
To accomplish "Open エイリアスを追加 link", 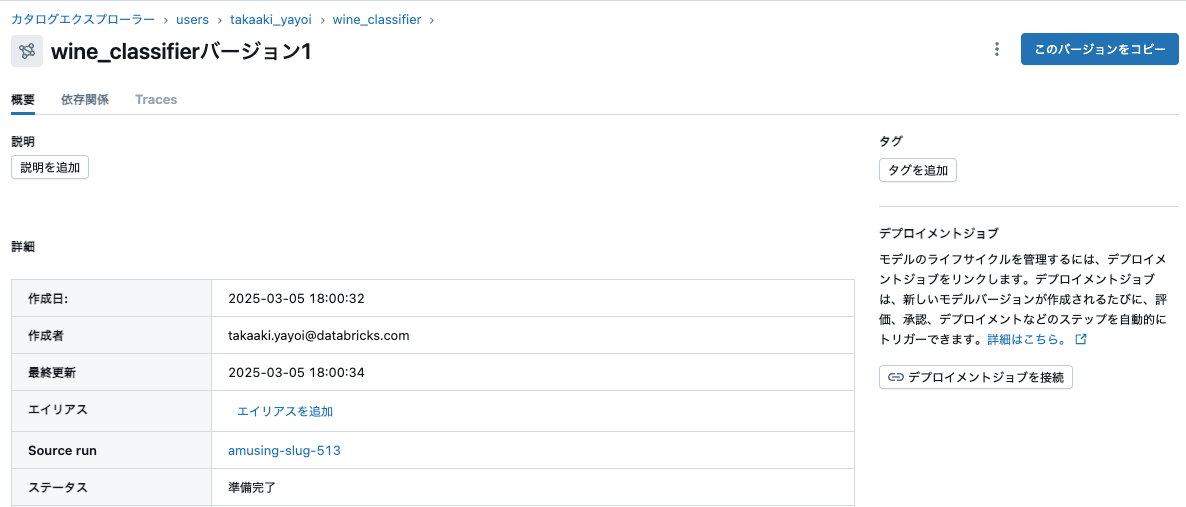I will tap(285, 412).
